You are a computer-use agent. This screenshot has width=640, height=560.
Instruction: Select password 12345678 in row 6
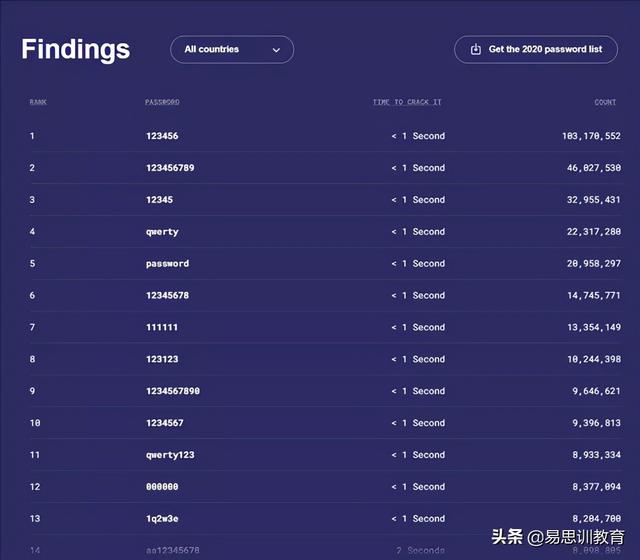pos(167,295)
